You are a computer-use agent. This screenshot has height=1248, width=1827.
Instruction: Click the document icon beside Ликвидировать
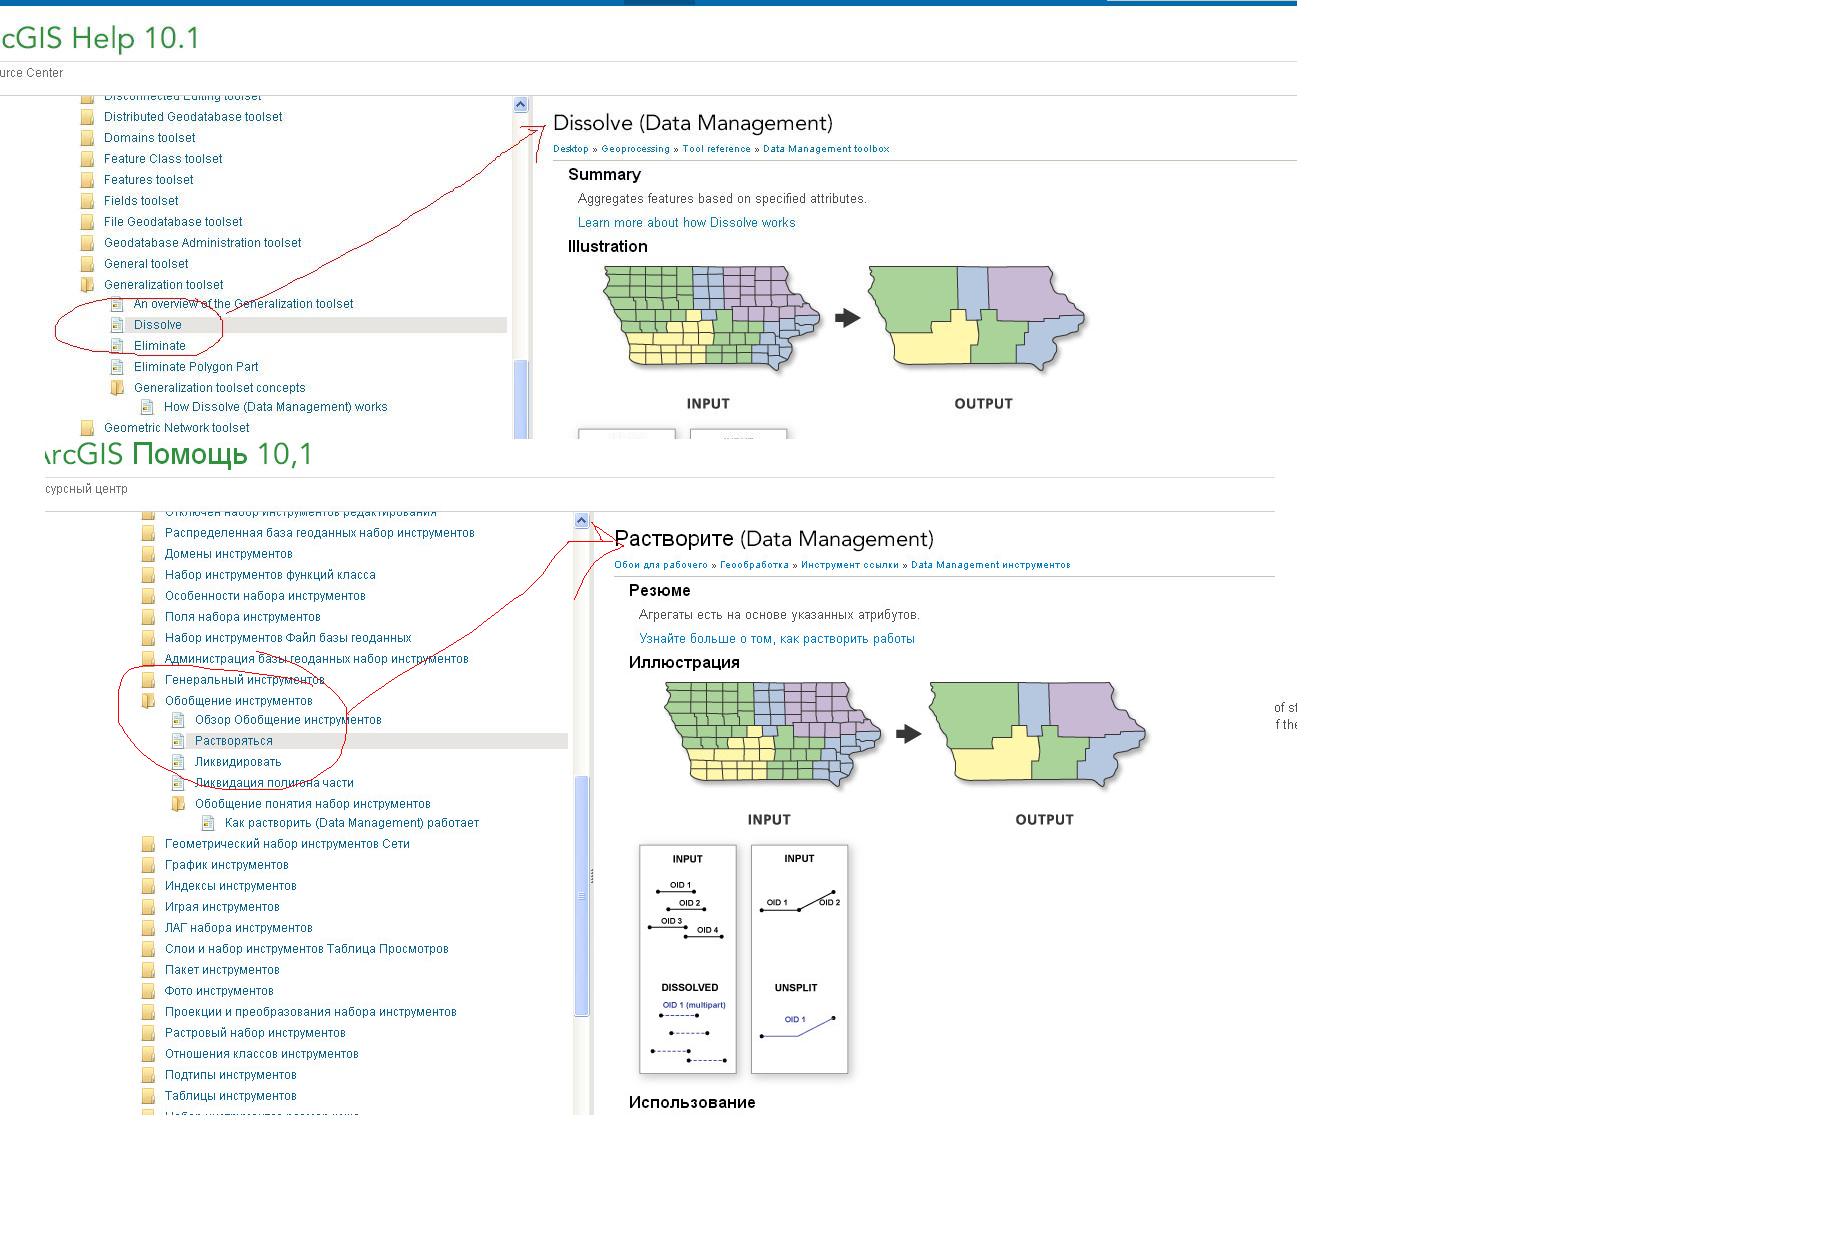[178, 762]
